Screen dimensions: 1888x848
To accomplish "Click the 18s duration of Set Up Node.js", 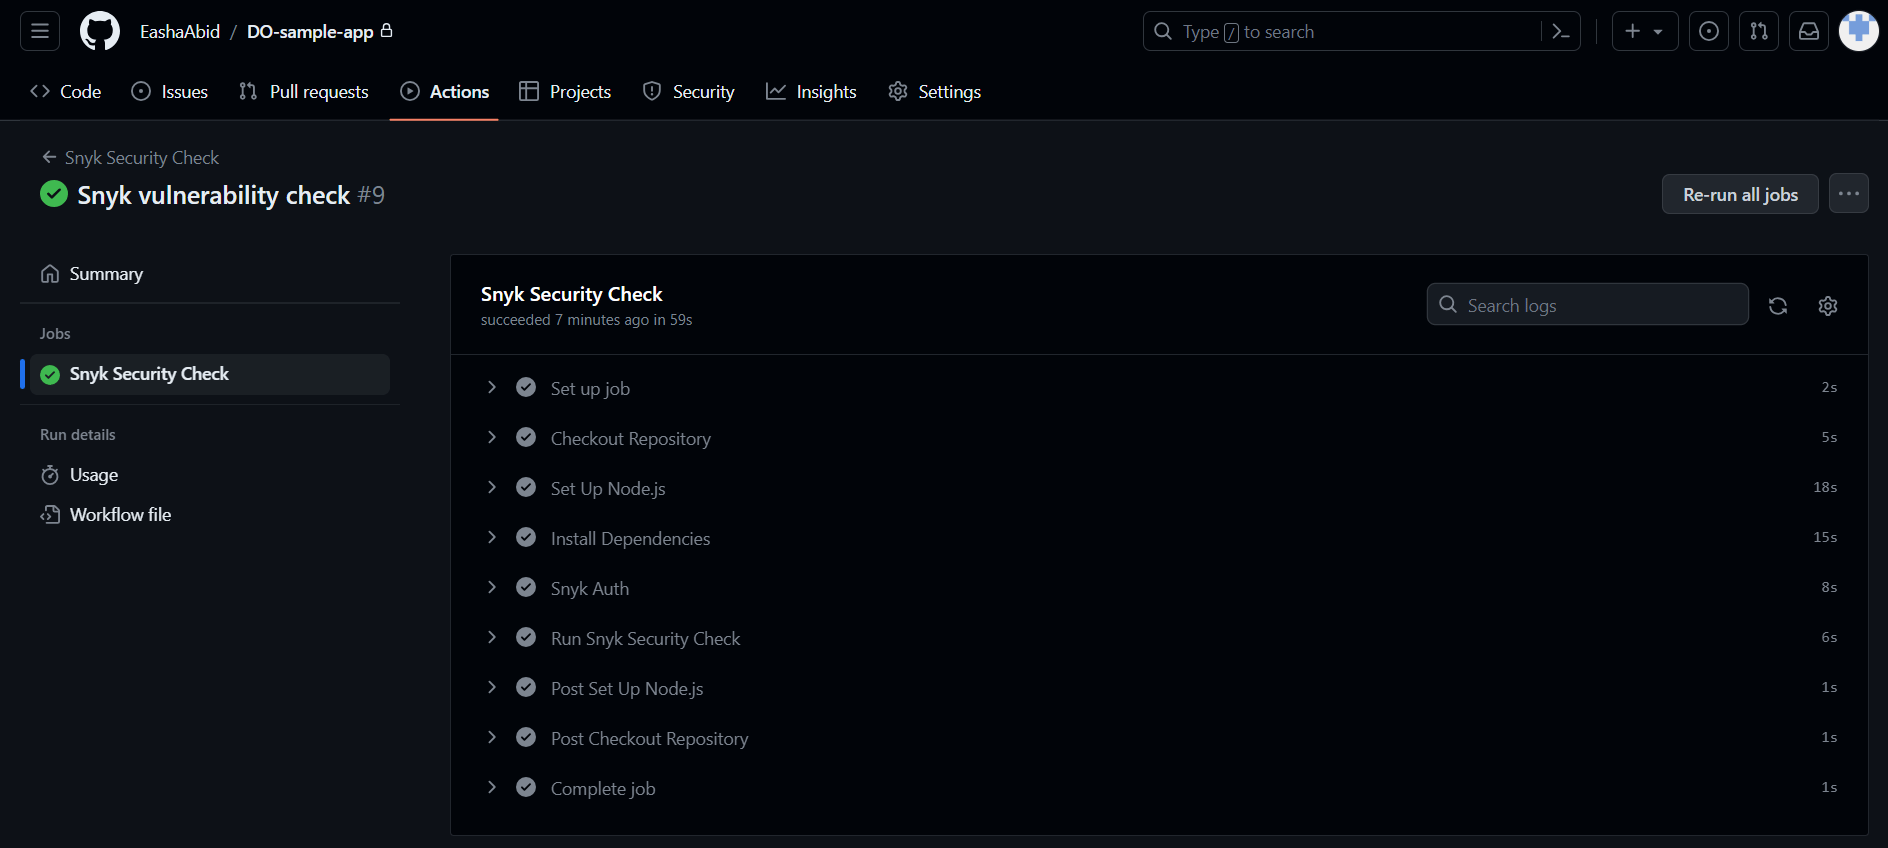I will [1825, 487].
